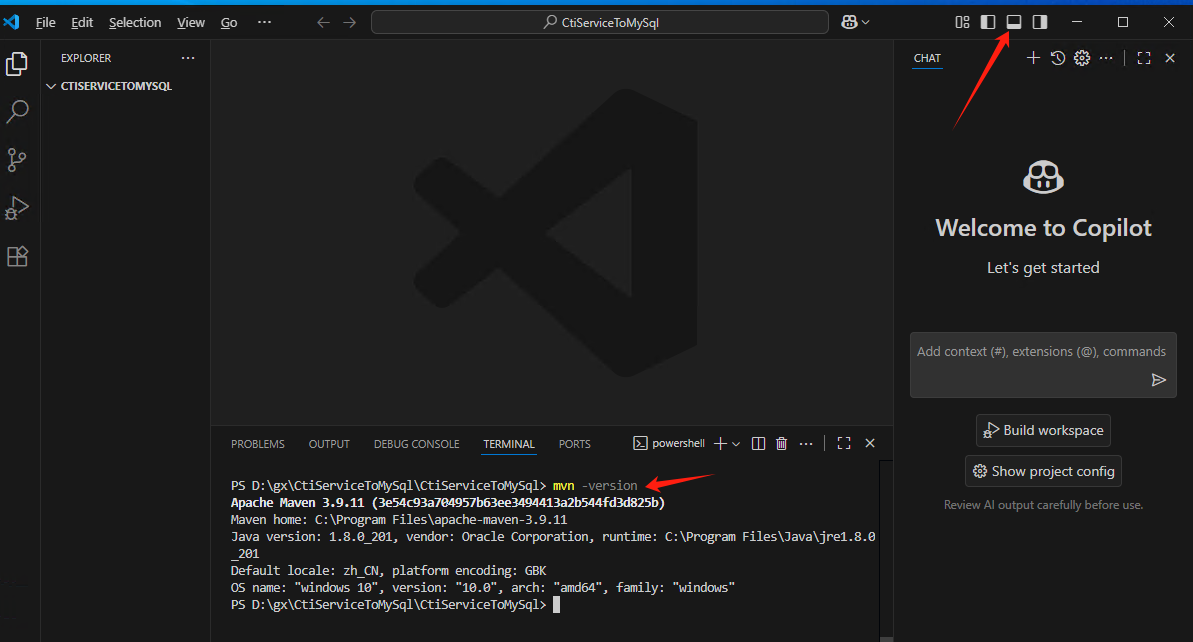Open chat panel more actions

[1106, 58]
